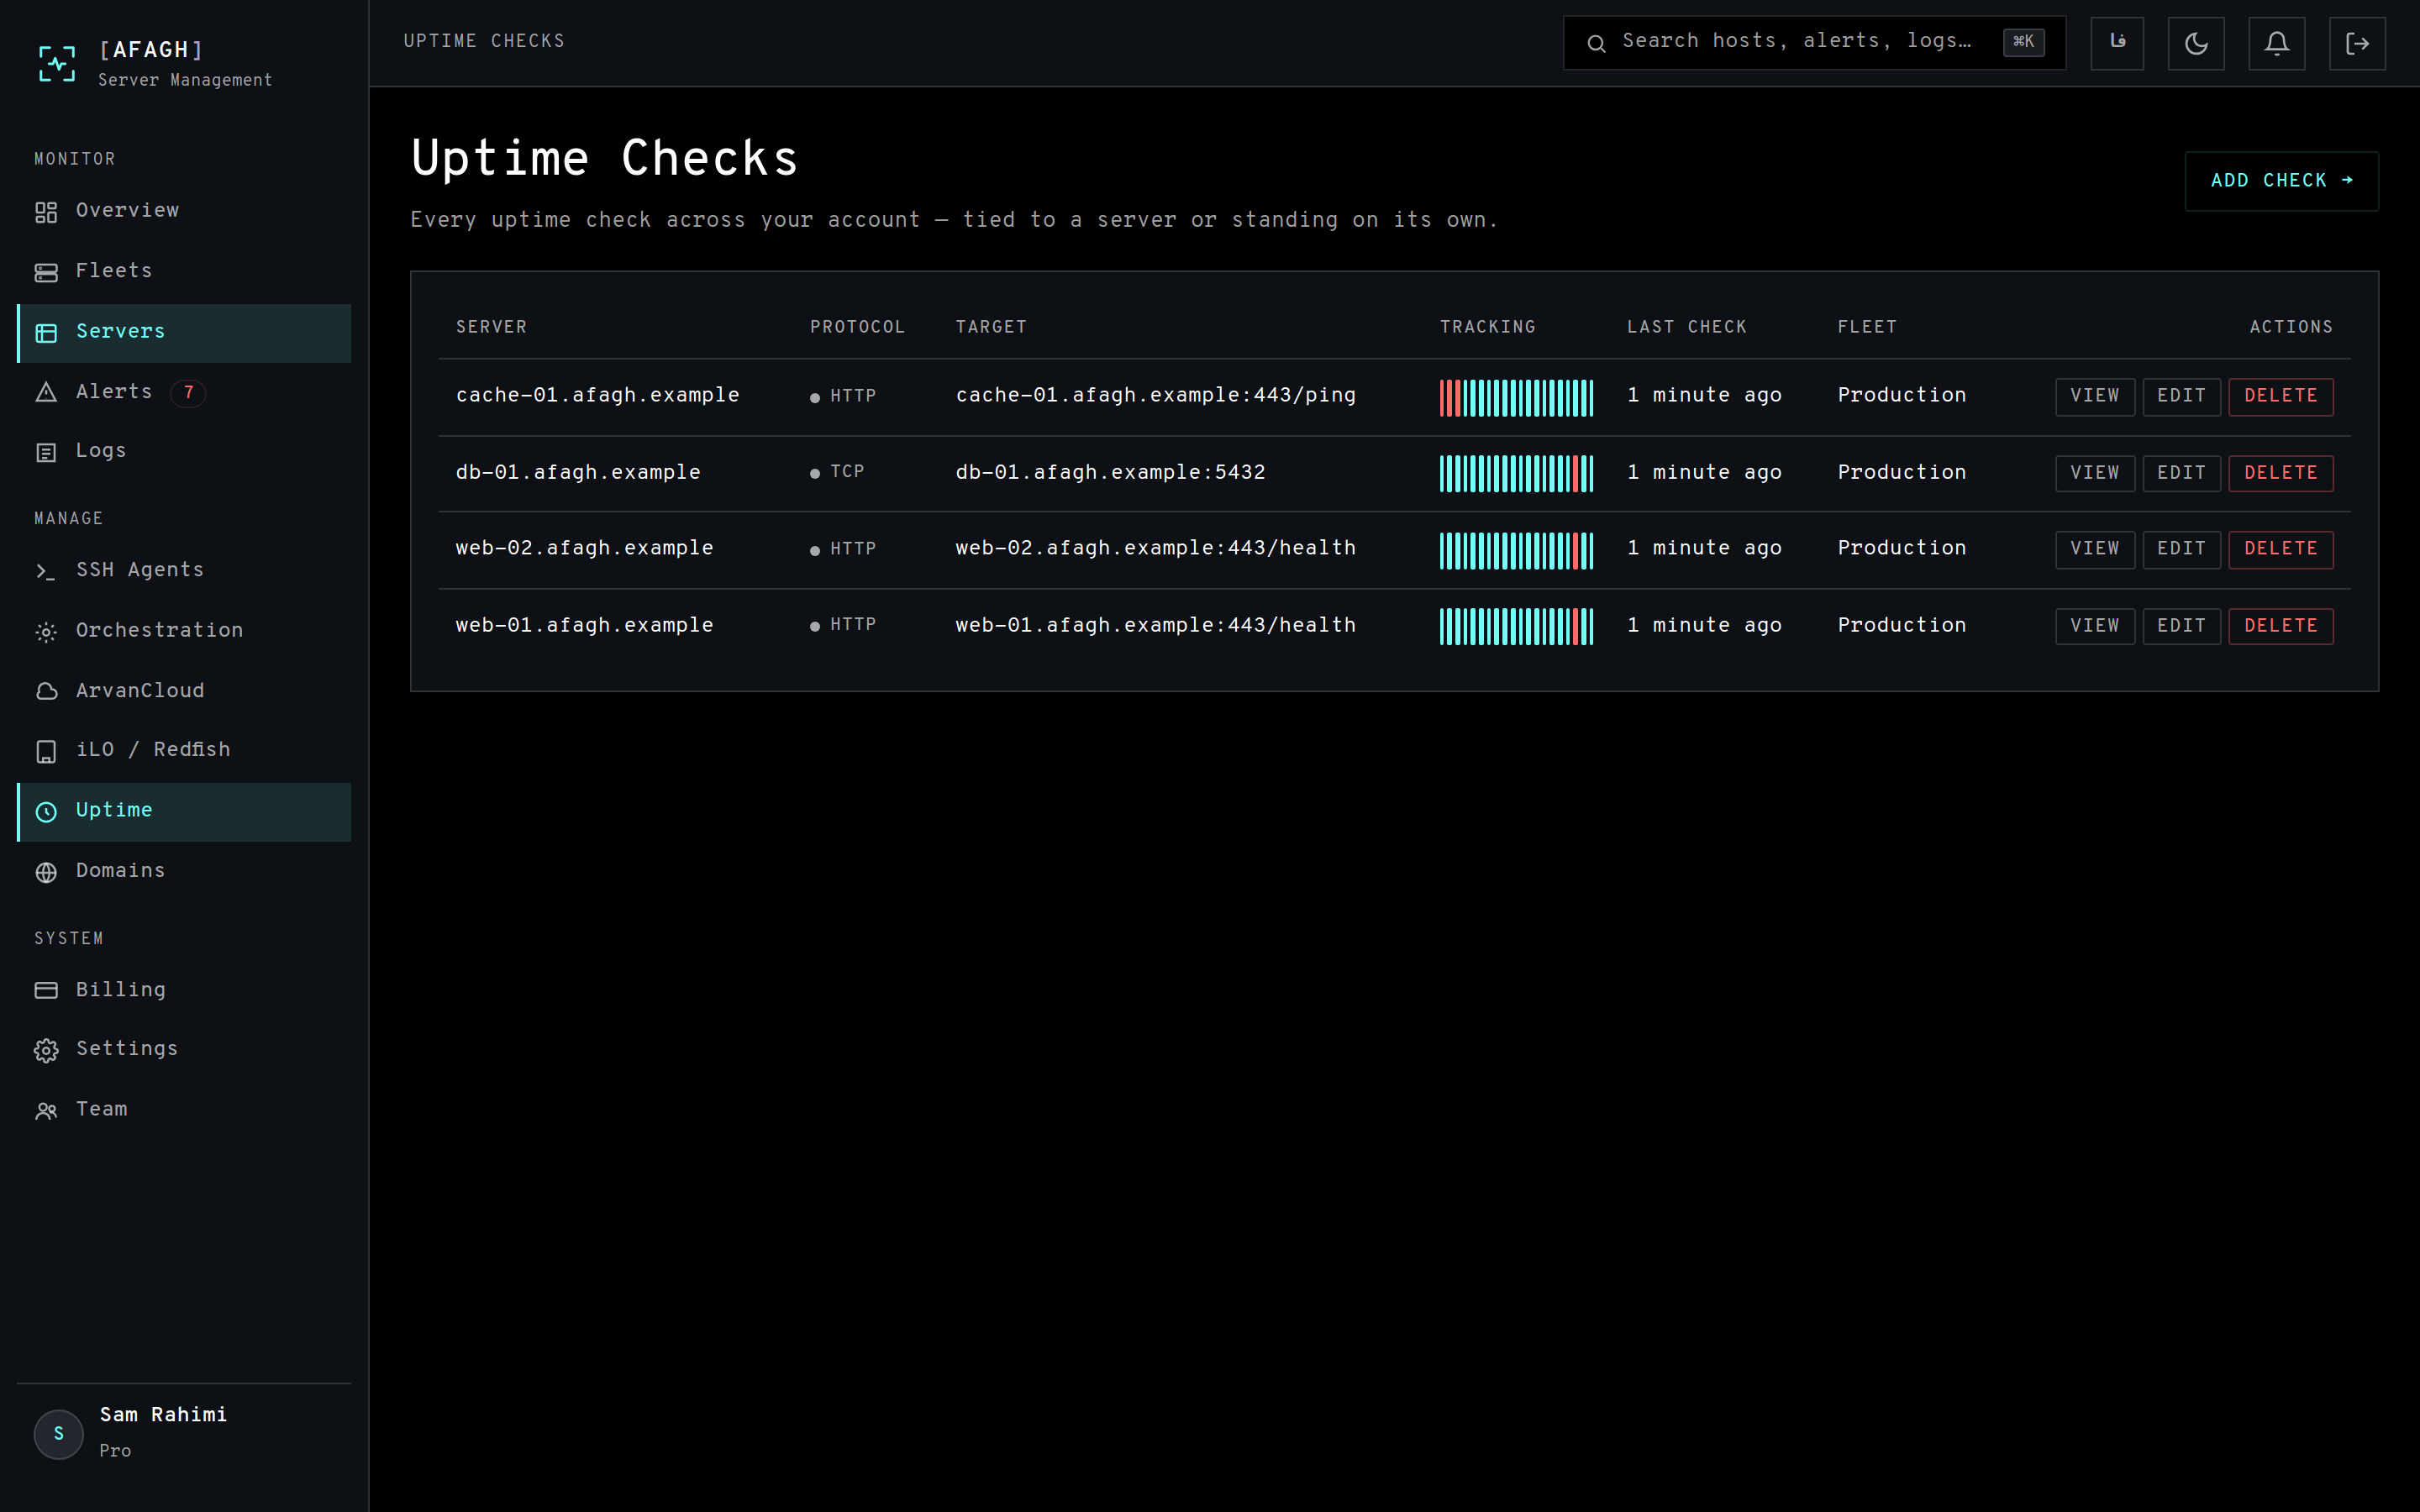This screenshot has height=1512, width=2420.
Task: Go to Overview in the sidebar
Action: 184,211
